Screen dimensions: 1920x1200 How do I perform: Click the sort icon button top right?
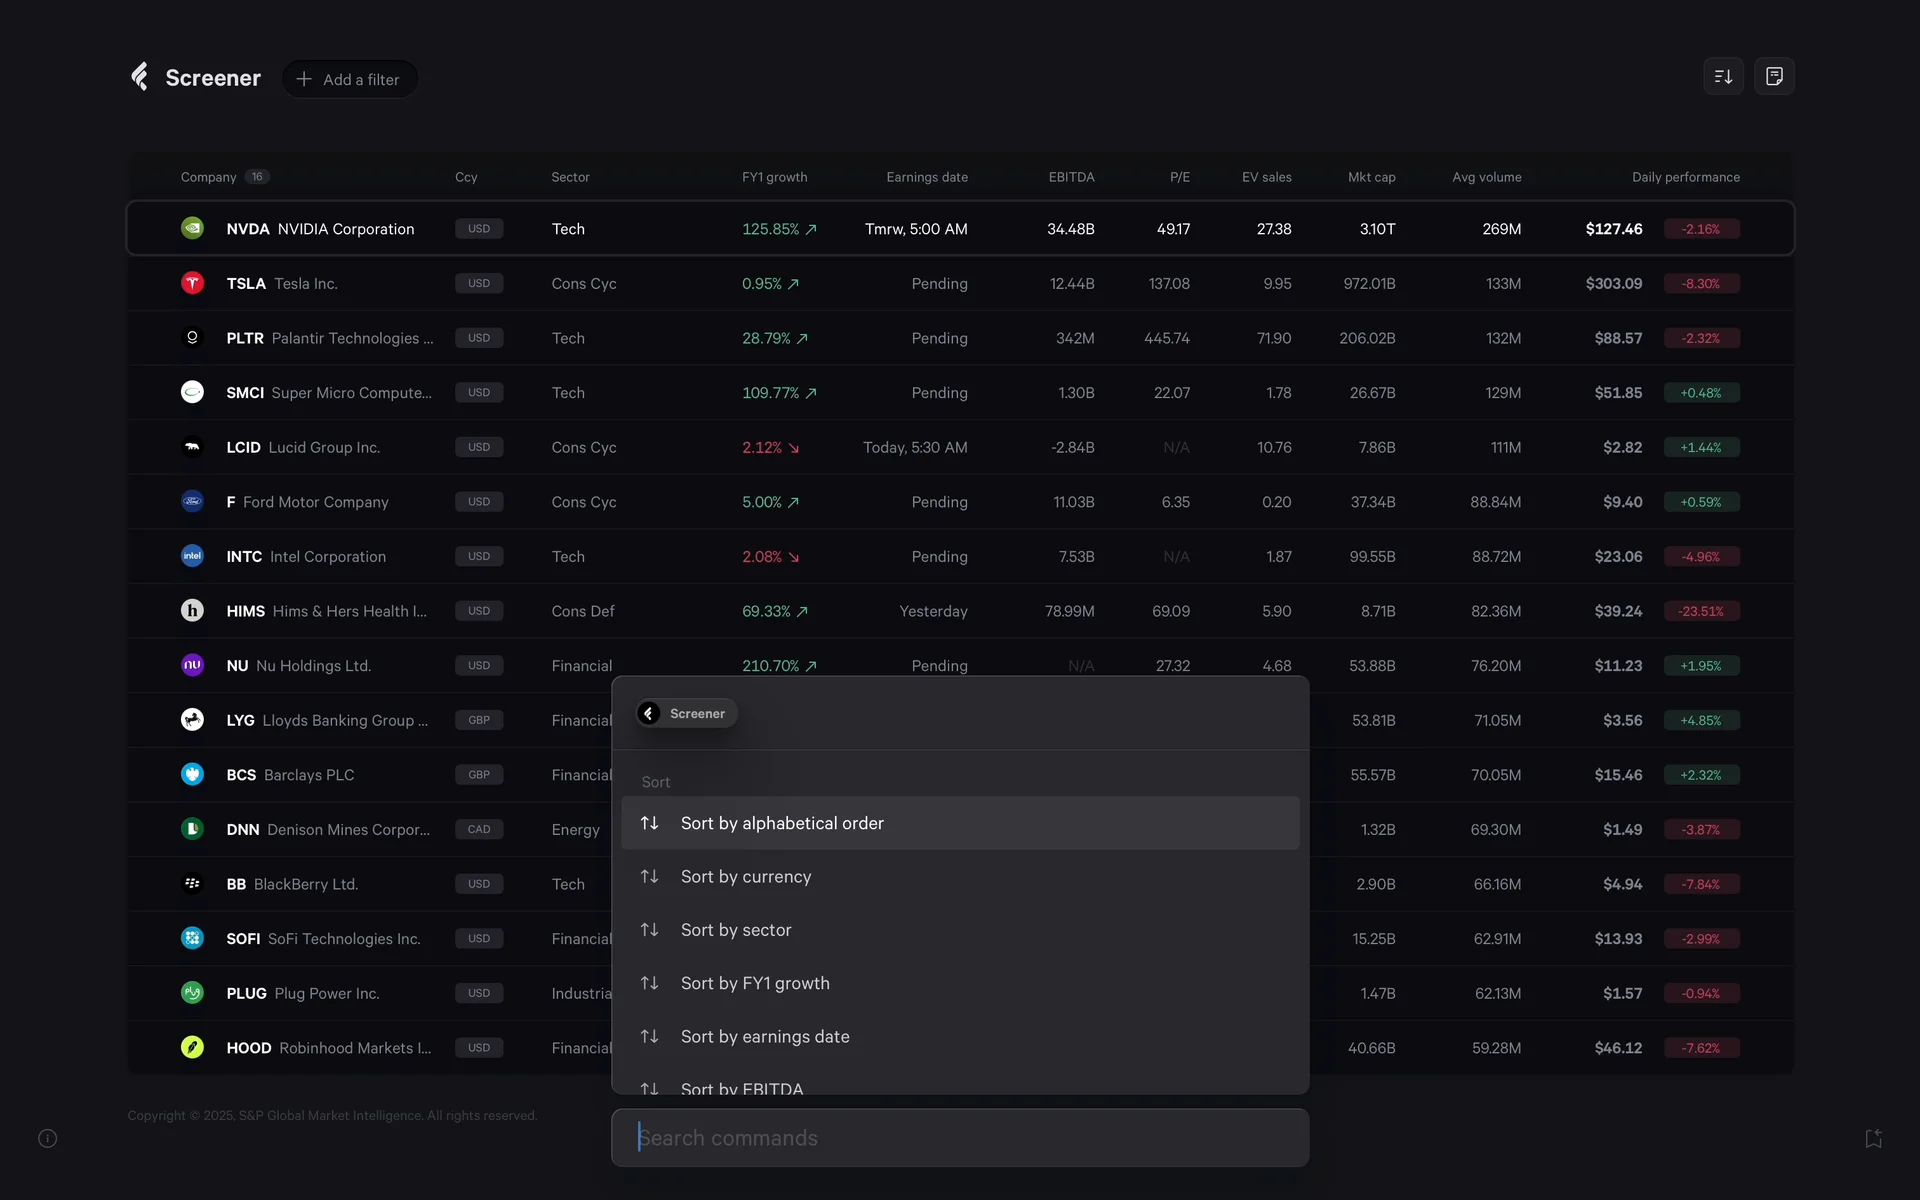click(1723, 77)
